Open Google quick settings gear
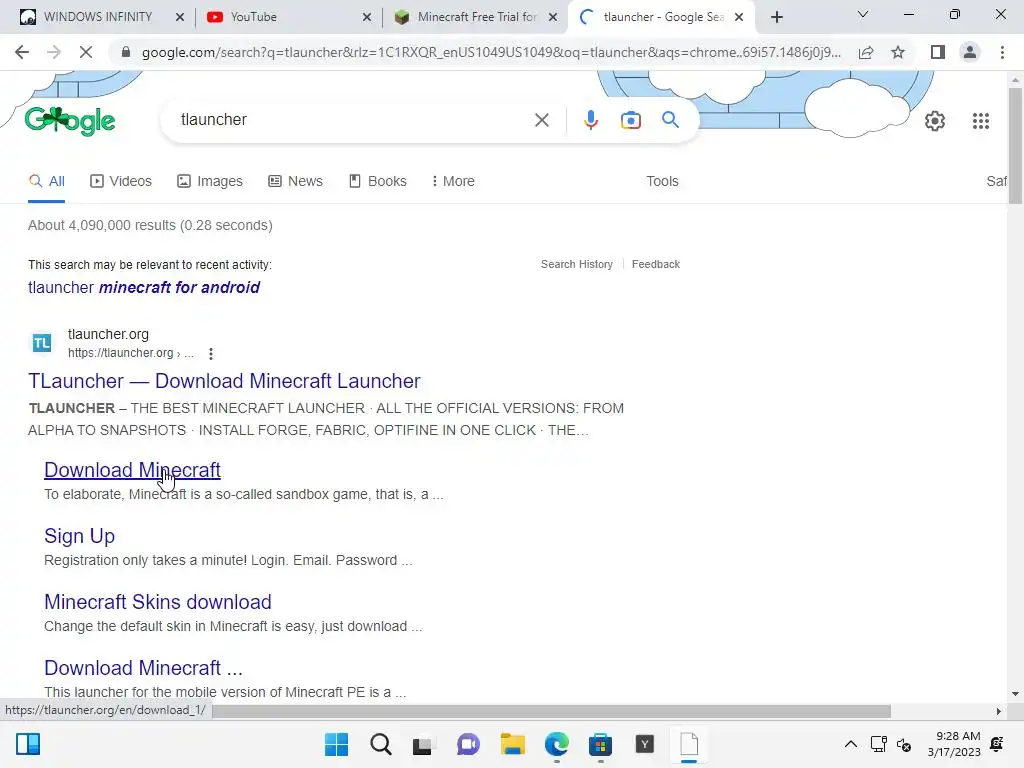 click(935, 121)
